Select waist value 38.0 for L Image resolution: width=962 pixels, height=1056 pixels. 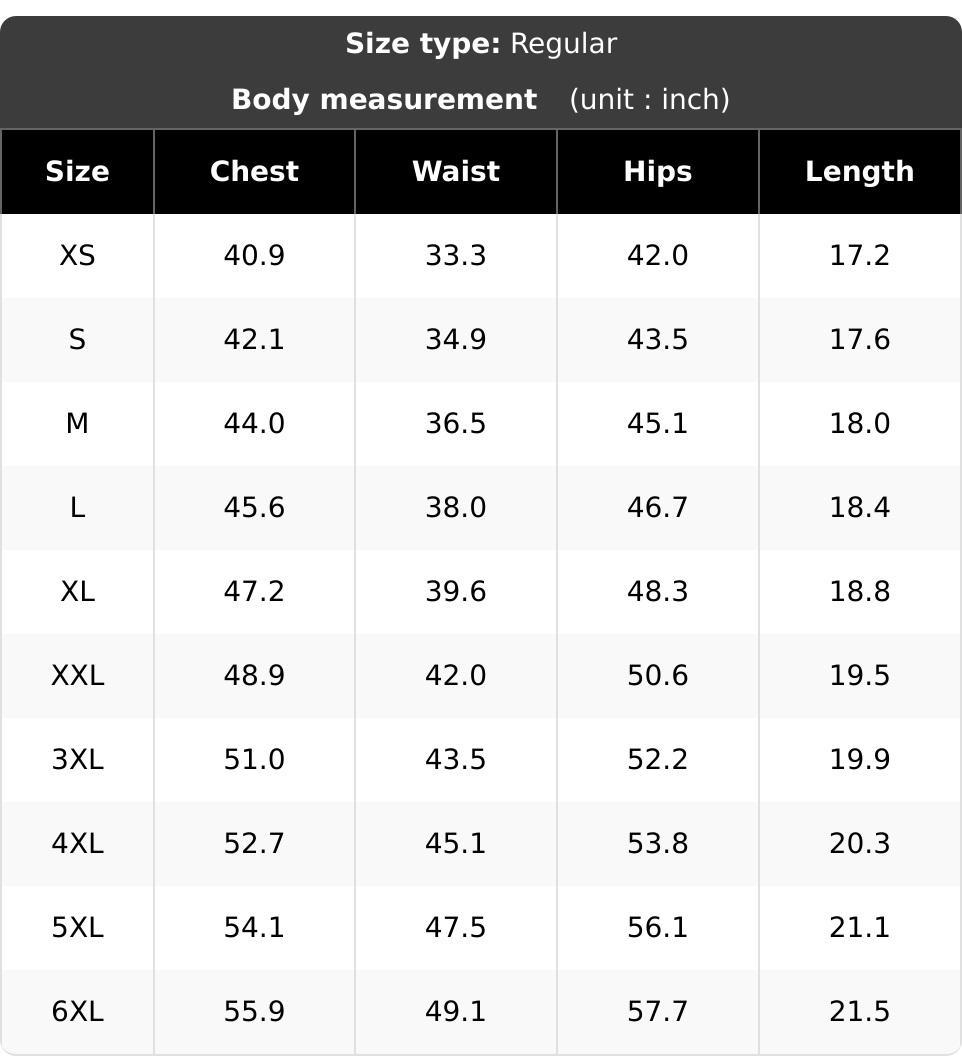[x=456, y=507]
